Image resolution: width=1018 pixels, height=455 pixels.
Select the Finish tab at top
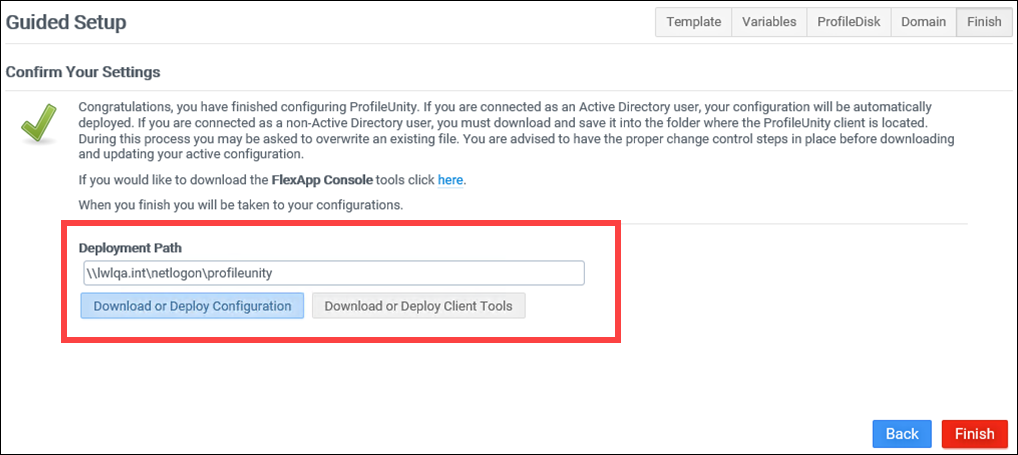(983, 22)
